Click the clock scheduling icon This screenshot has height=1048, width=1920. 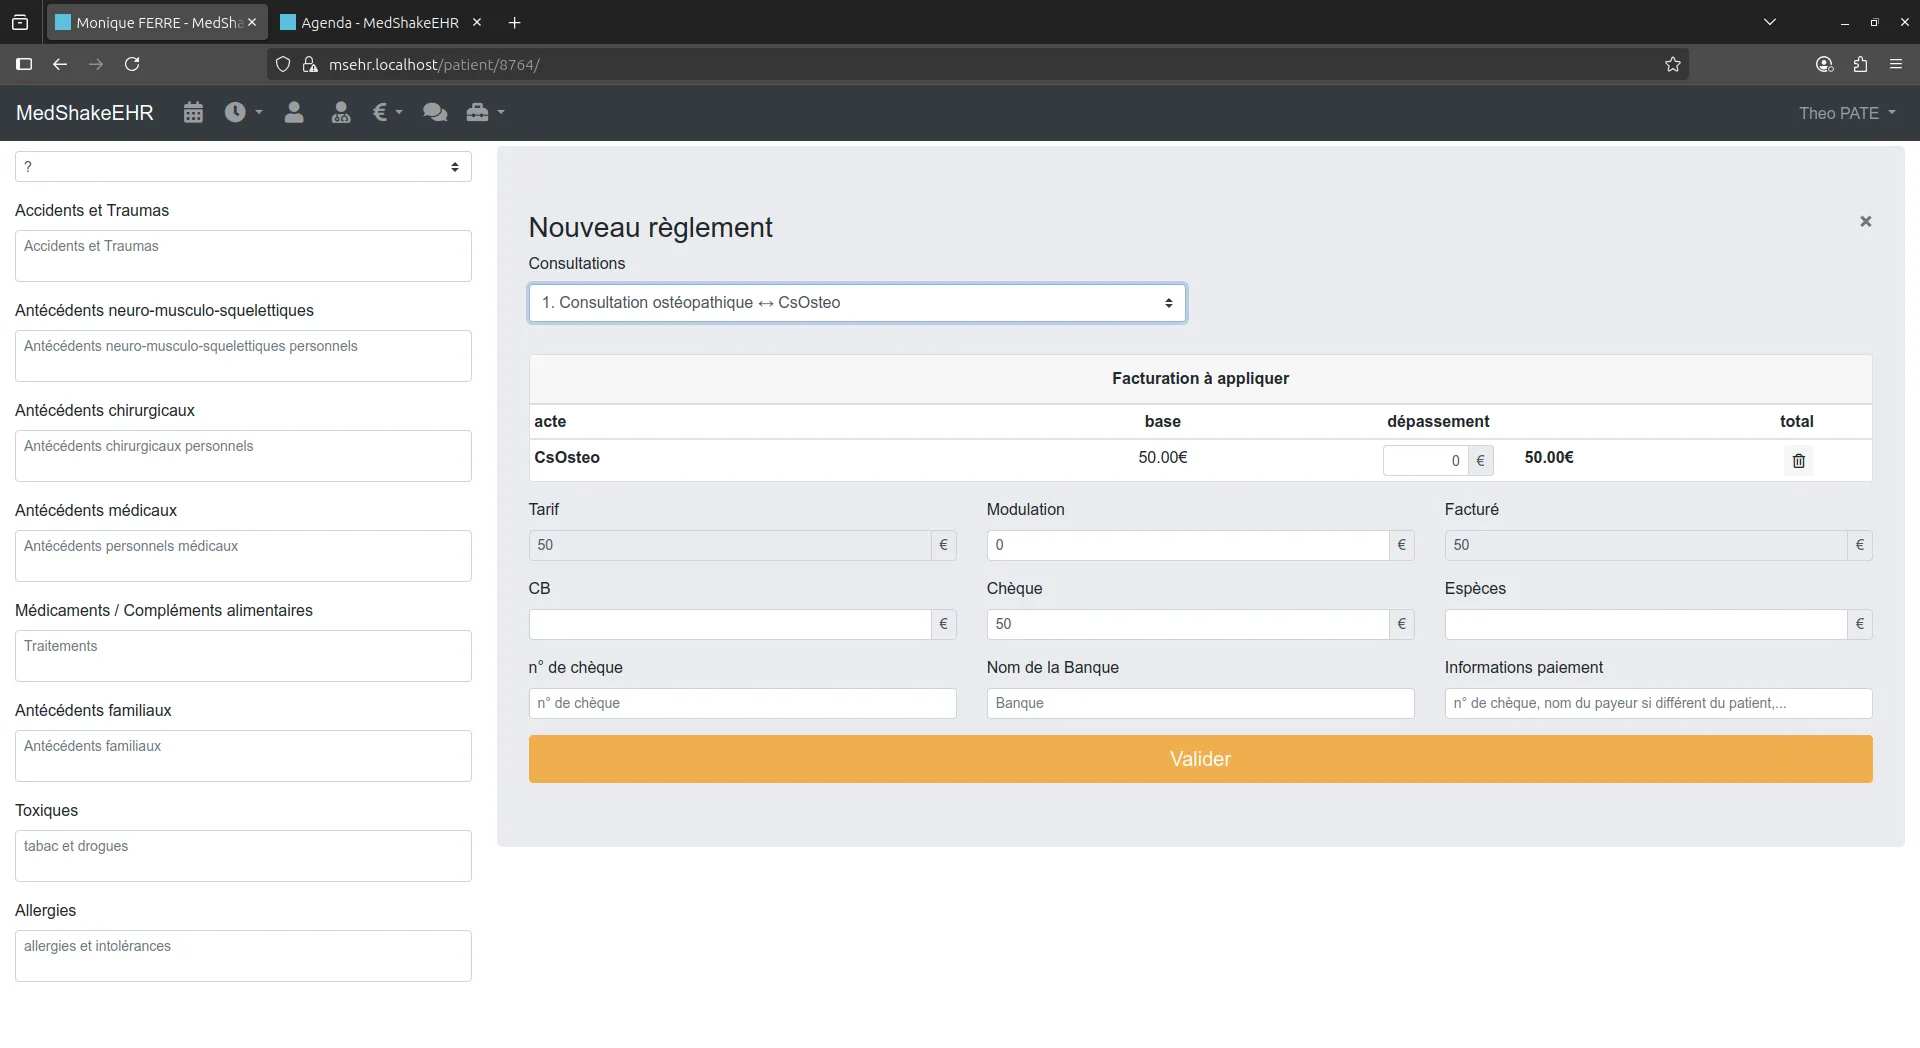tap(236, 112)
